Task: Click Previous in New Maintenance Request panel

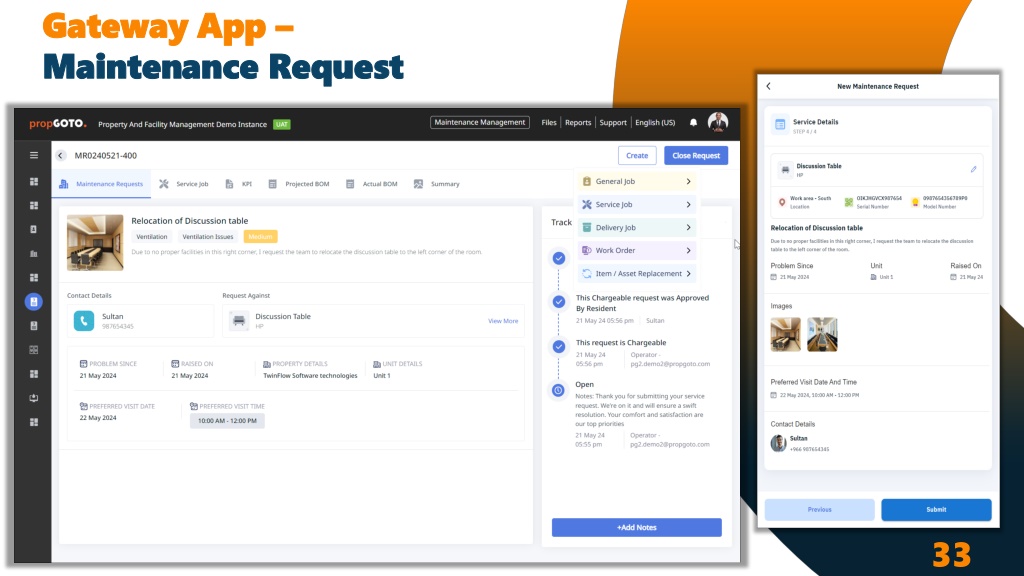Action: pos(820,509)
